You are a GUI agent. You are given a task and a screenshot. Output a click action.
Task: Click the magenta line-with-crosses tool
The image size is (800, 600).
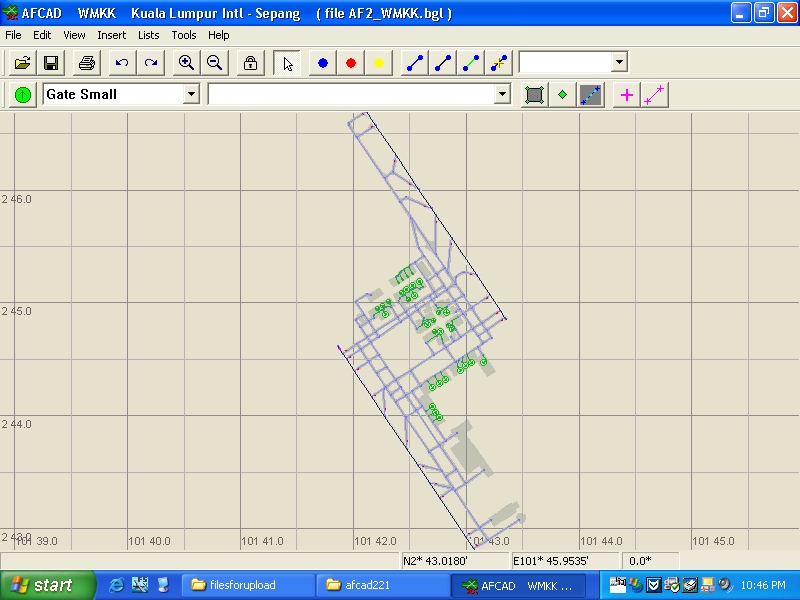pos(655,94)
